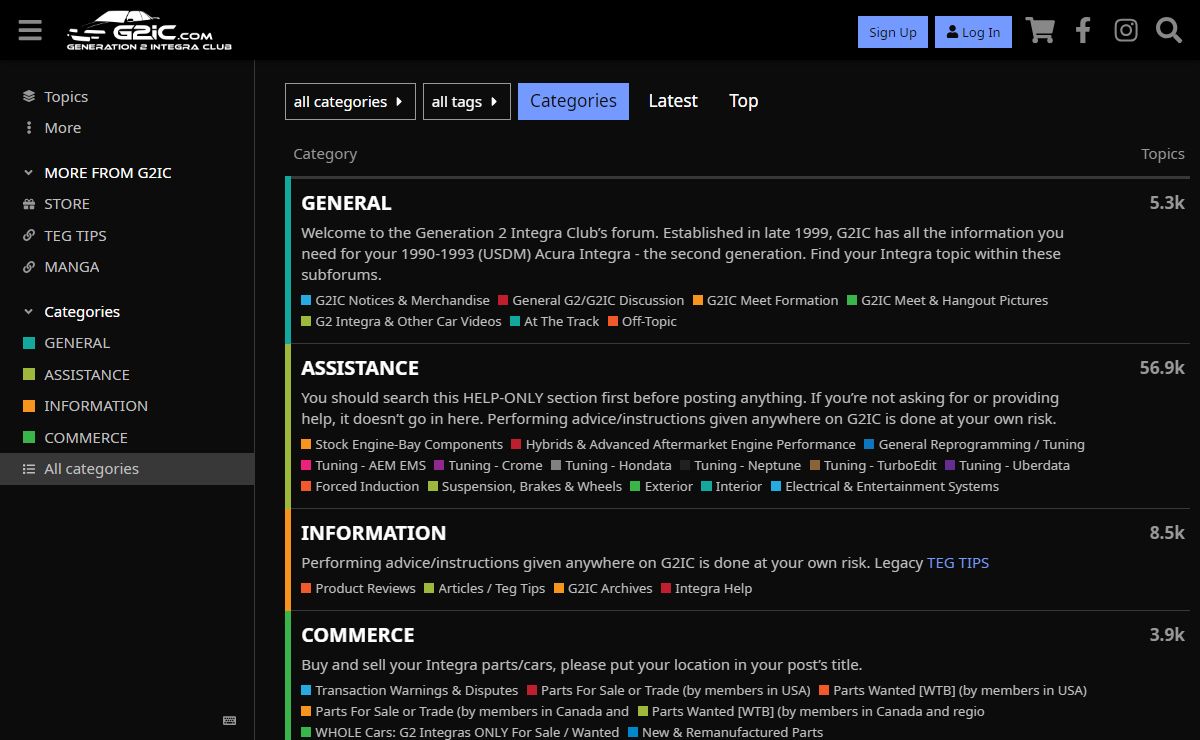Open G2IC Notices & Merchandise subcategory
1200x740 pixels.
click(396, 300)
